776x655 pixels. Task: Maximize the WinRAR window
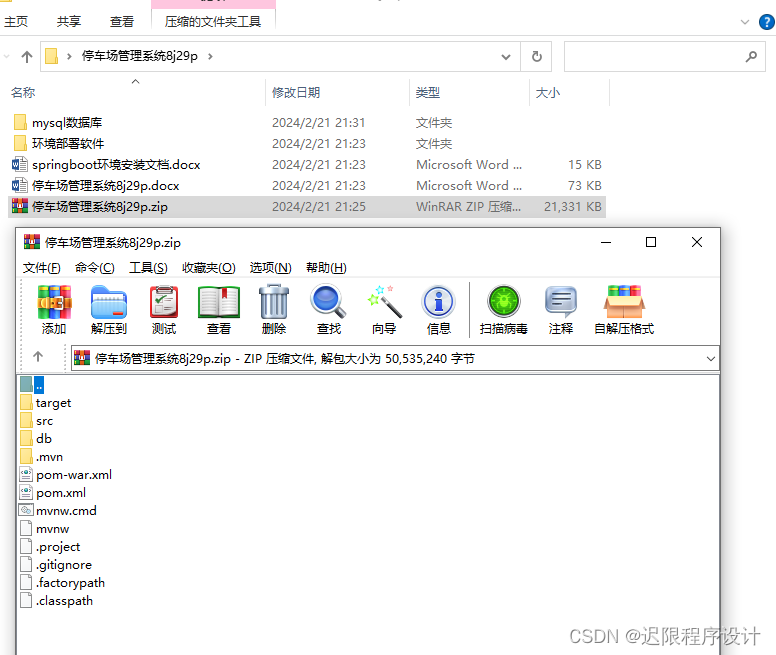651,242
